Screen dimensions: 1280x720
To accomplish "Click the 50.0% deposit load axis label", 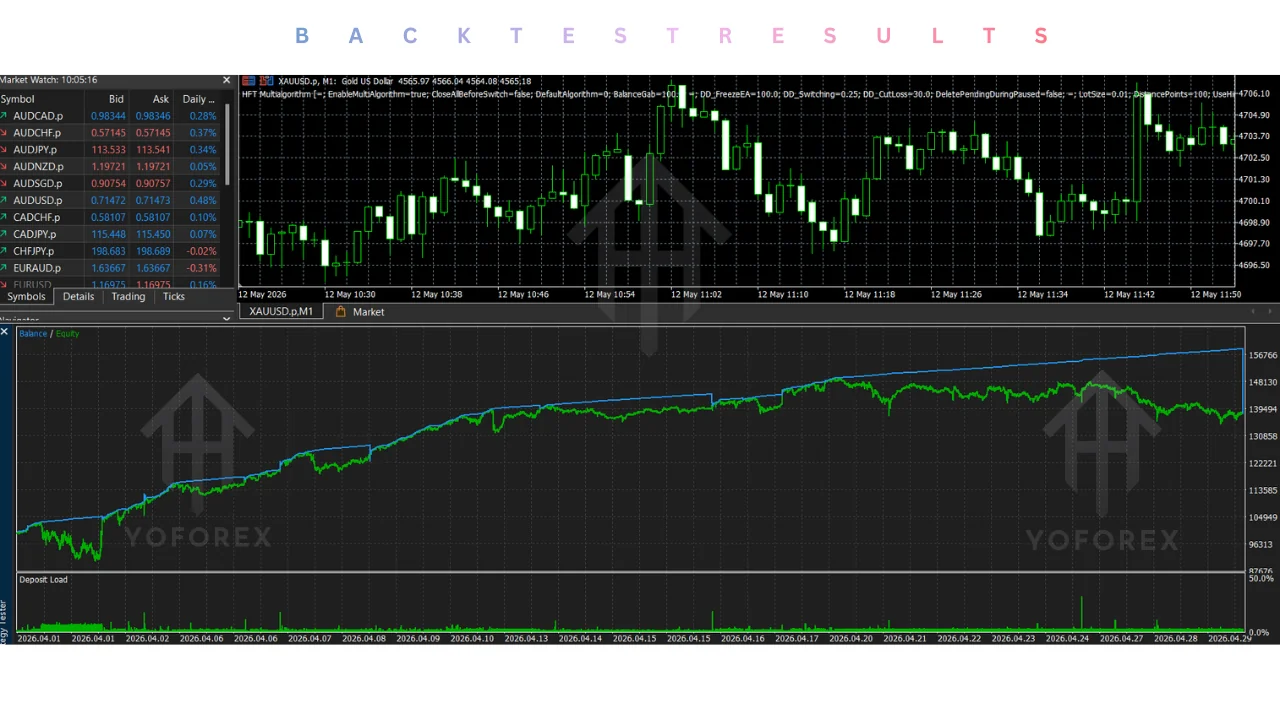I will pyautogui.click(x=1261, y=579).
